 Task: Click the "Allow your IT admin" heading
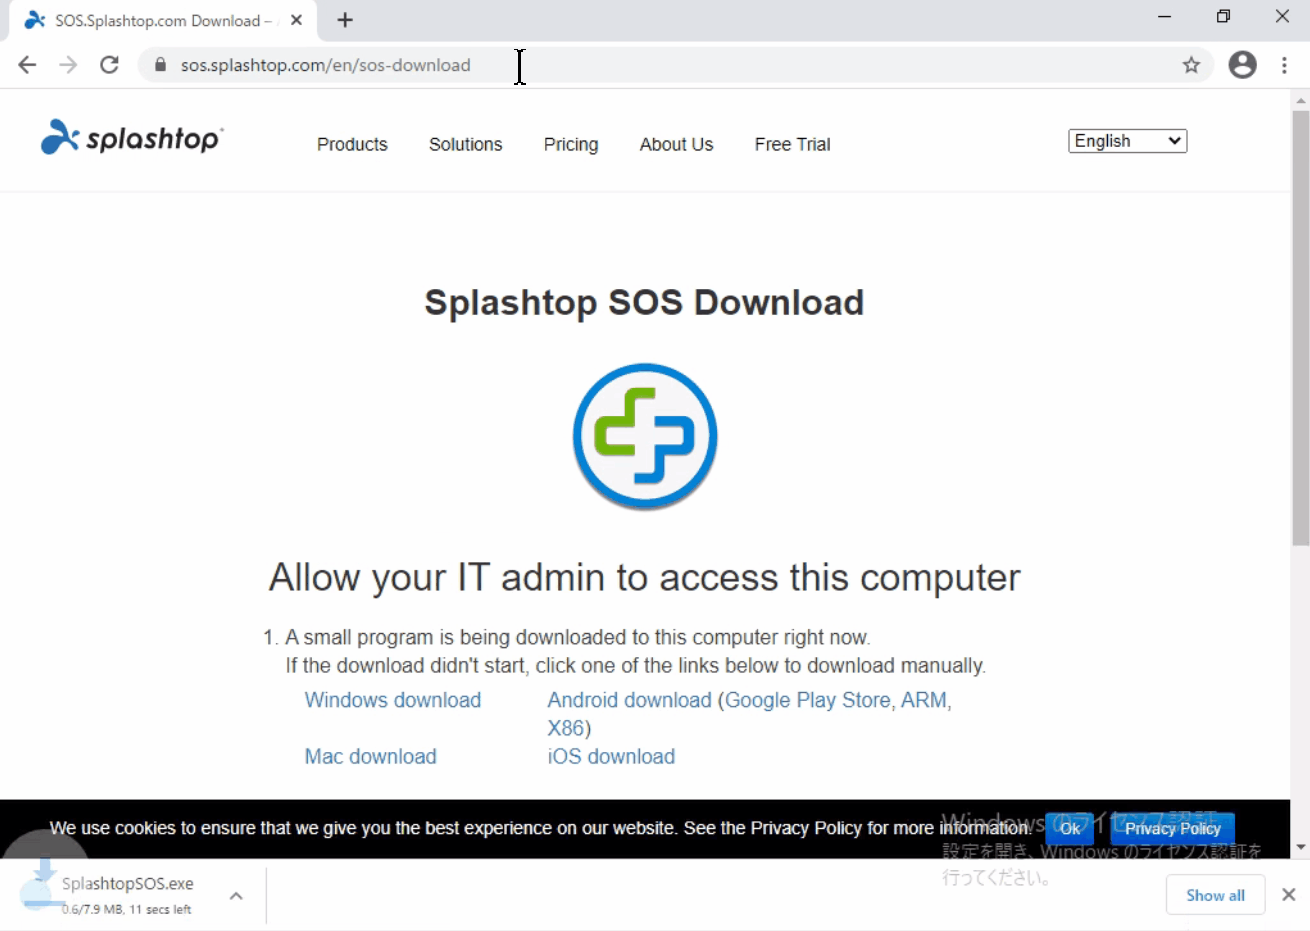[645, 578]
